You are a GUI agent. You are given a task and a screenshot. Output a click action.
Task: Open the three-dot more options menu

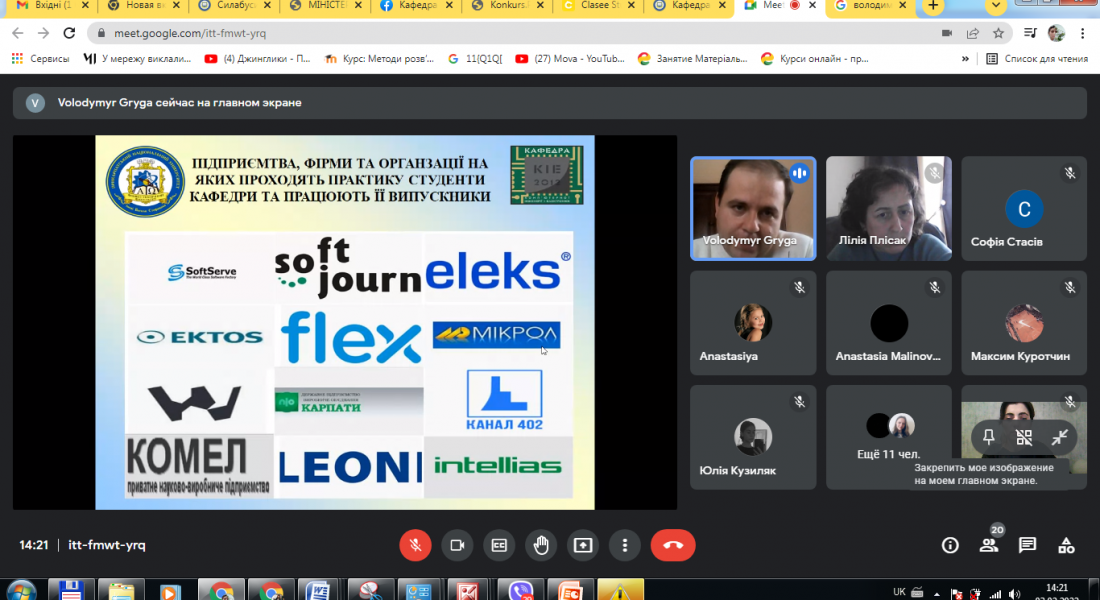click(x=625, y=545)
